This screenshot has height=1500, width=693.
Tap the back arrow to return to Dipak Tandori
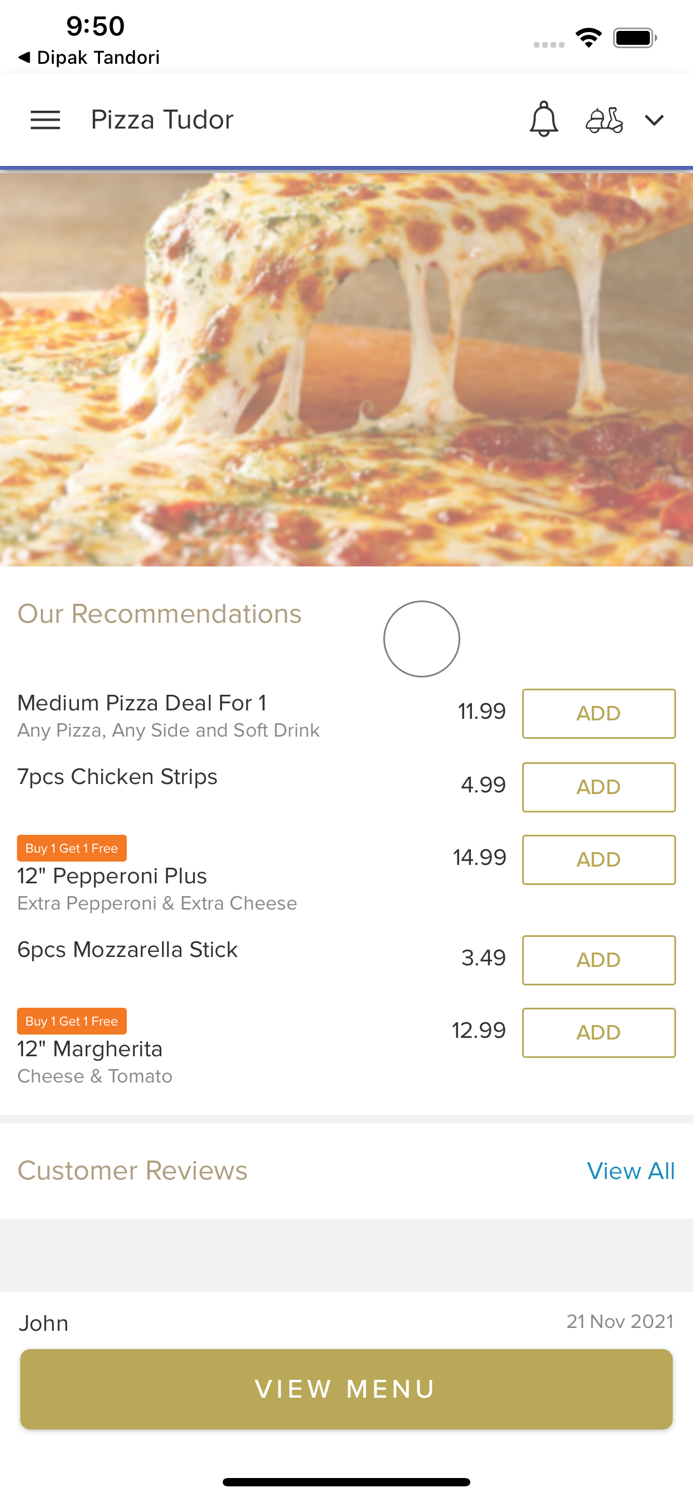(22, 57)
